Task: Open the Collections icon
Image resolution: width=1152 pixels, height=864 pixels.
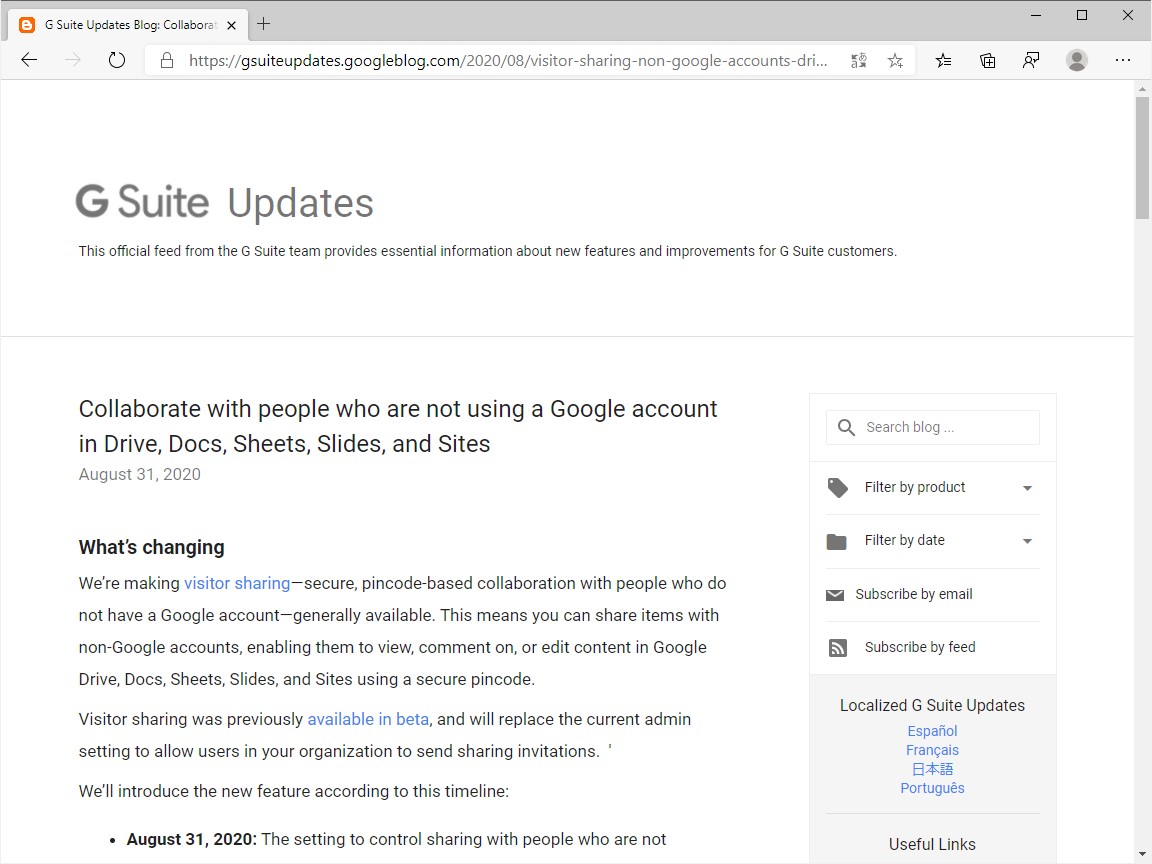Action: pos(987,61)
